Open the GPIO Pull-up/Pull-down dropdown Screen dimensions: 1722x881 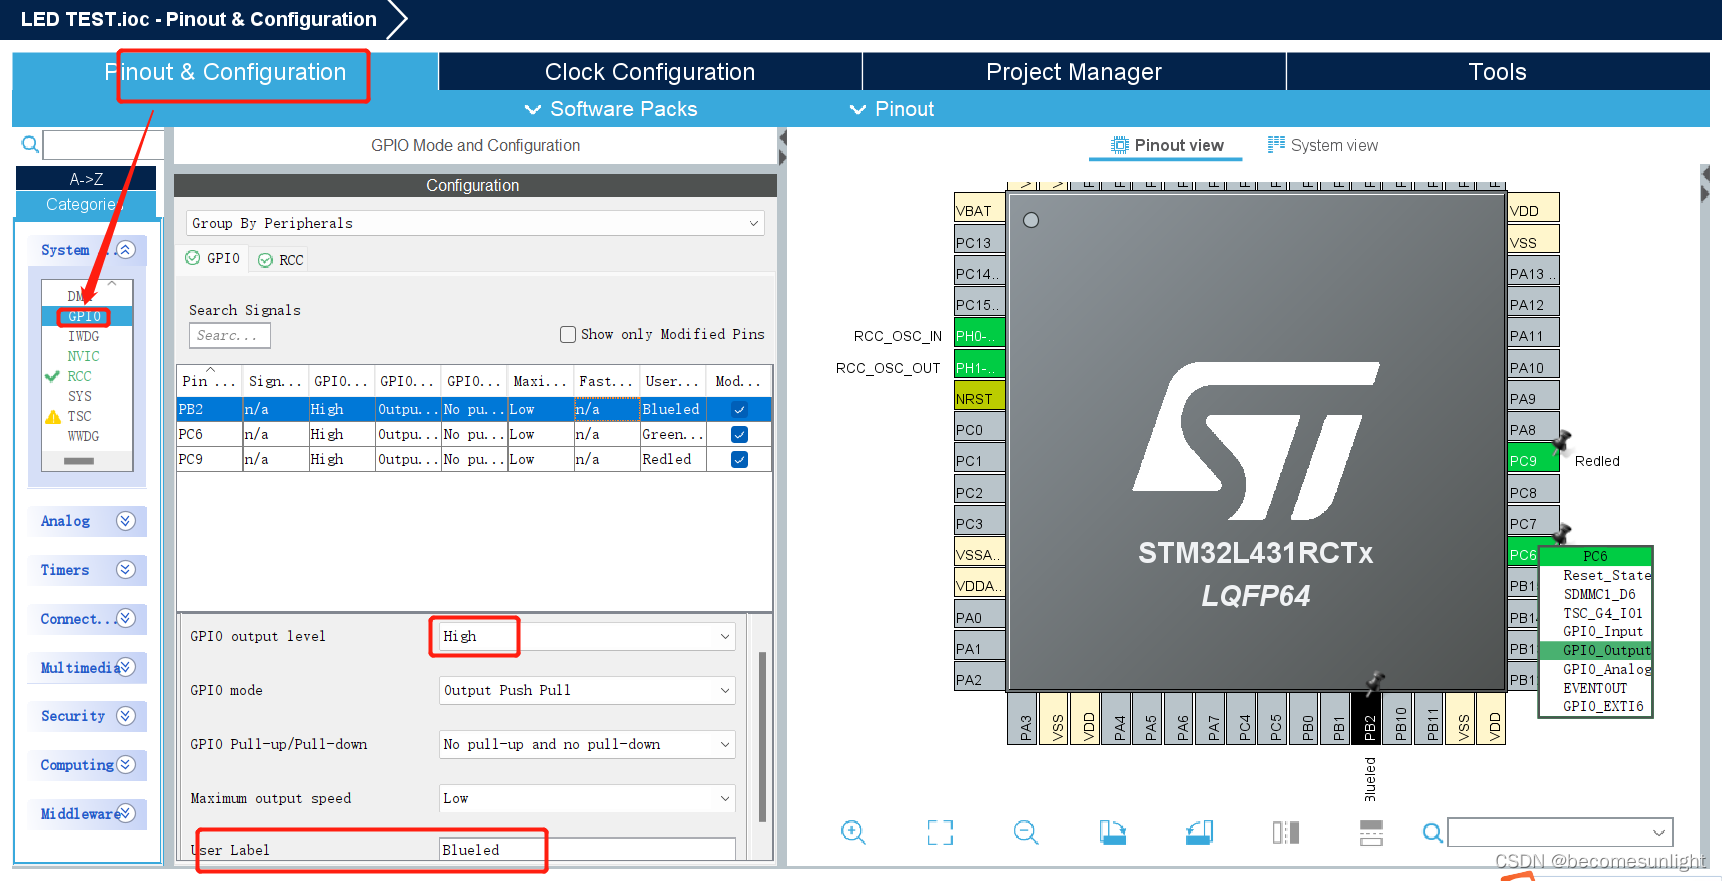(x=587, y=744)
